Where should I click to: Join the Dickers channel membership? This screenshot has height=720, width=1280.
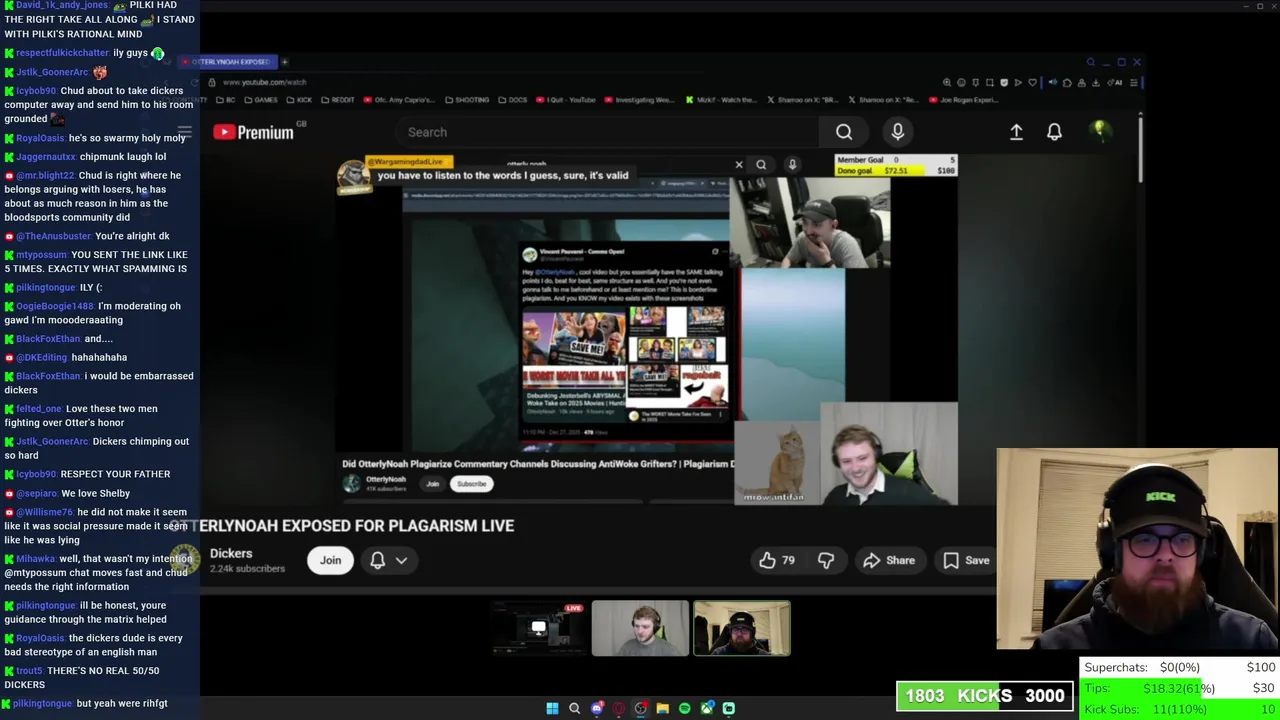(x=330, y=560)
